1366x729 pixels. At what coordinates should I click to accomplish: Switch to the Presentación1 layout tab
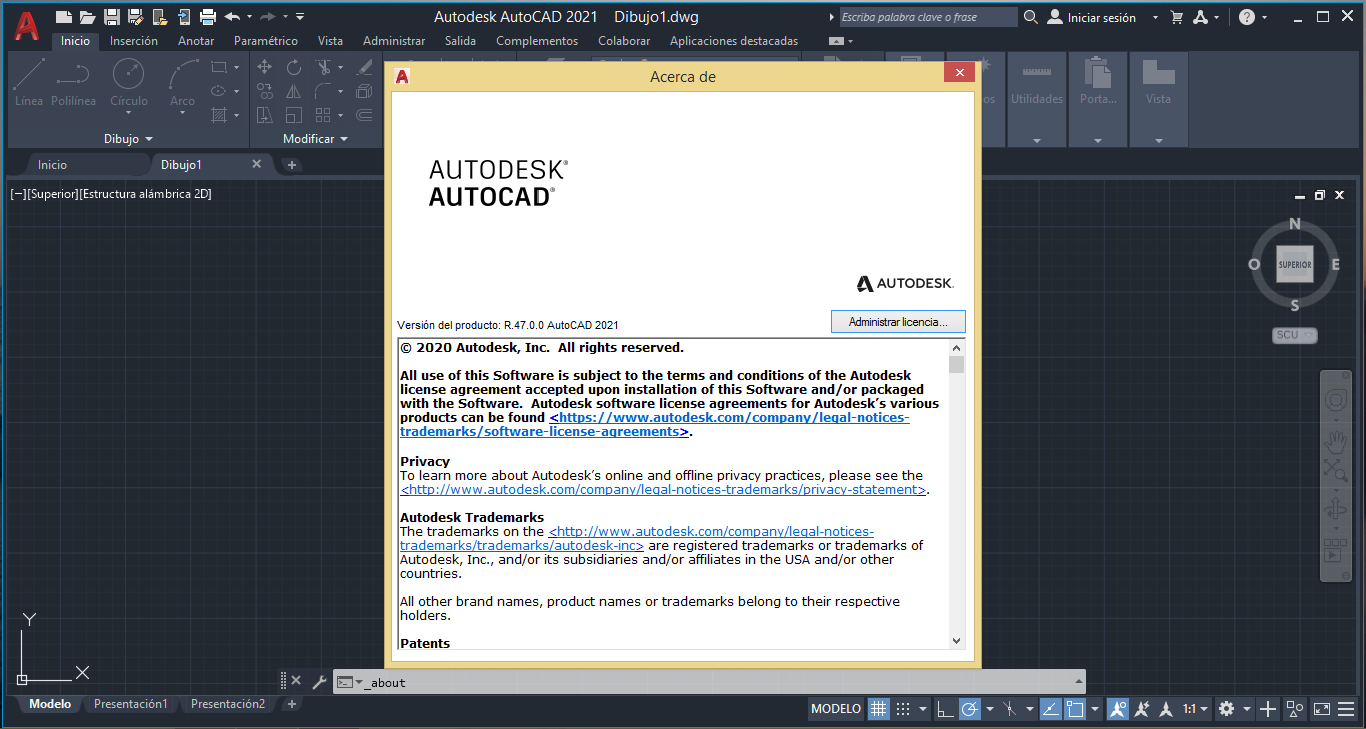131,704
